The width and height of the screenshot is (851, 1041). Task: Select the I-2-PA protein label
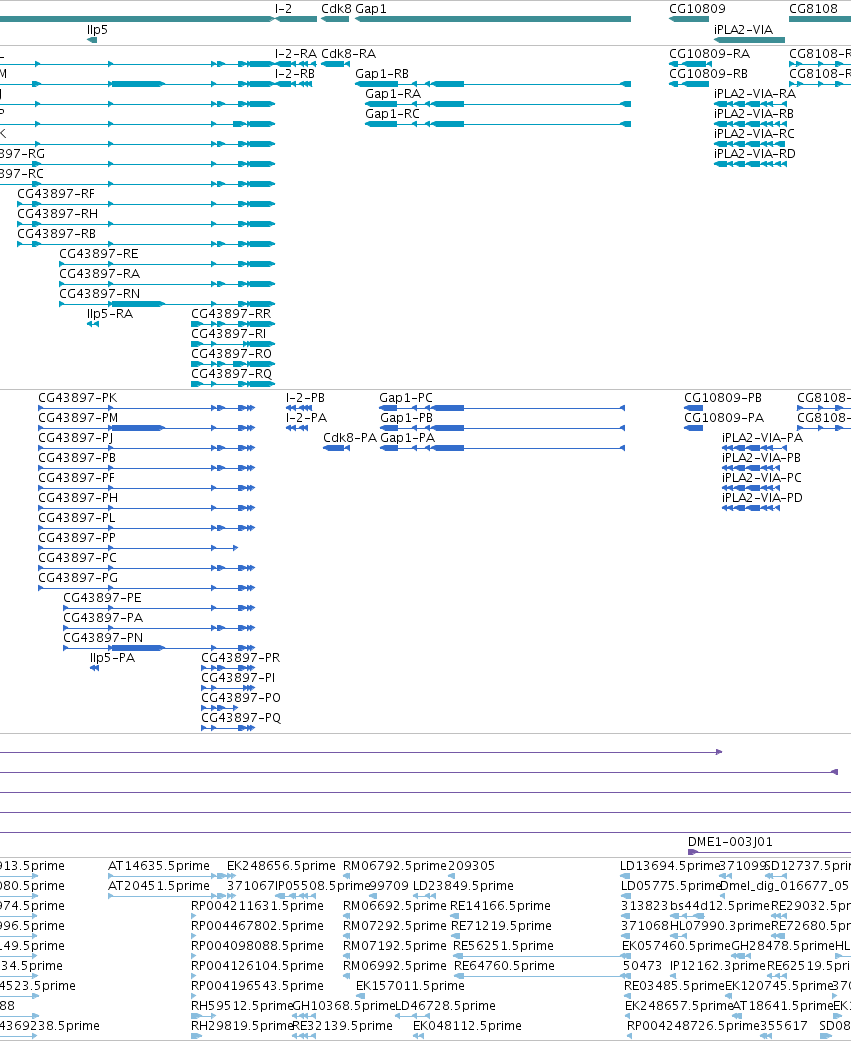[x=306, y=418]
